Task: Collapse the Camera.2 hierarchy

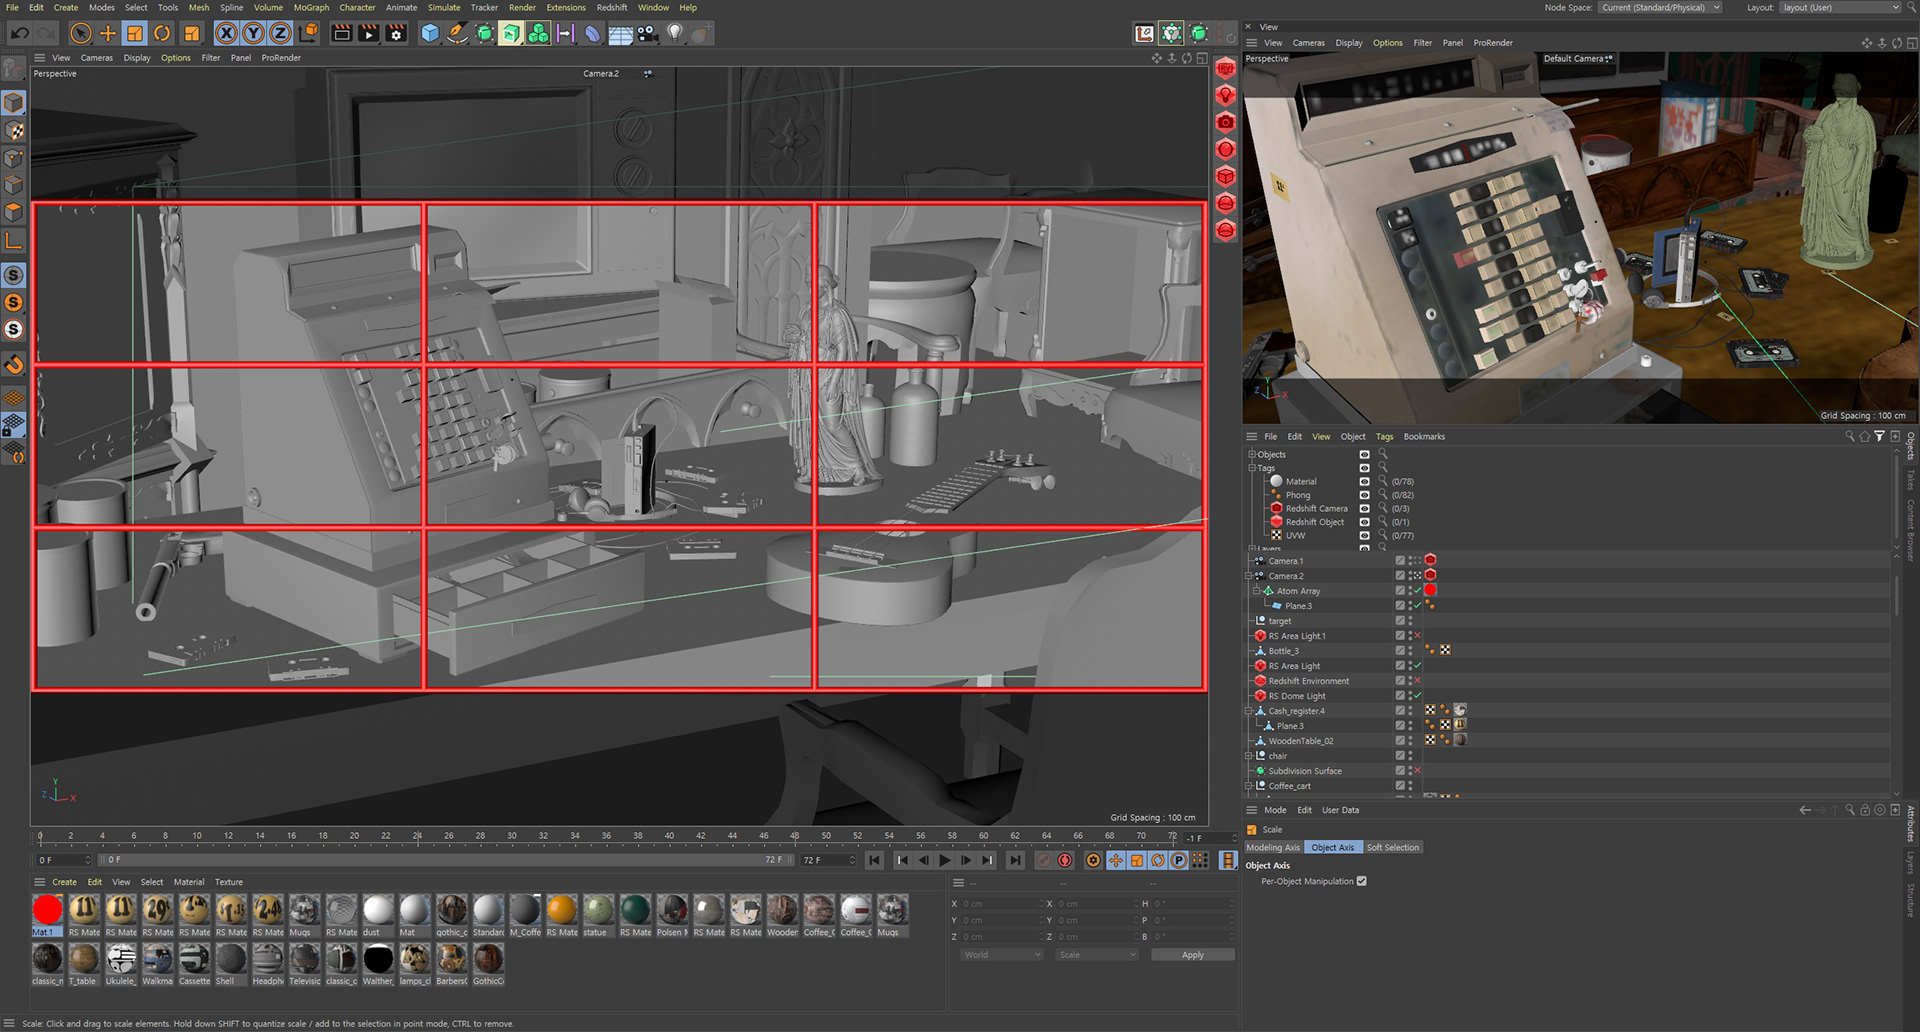Action: point(1249,576)
